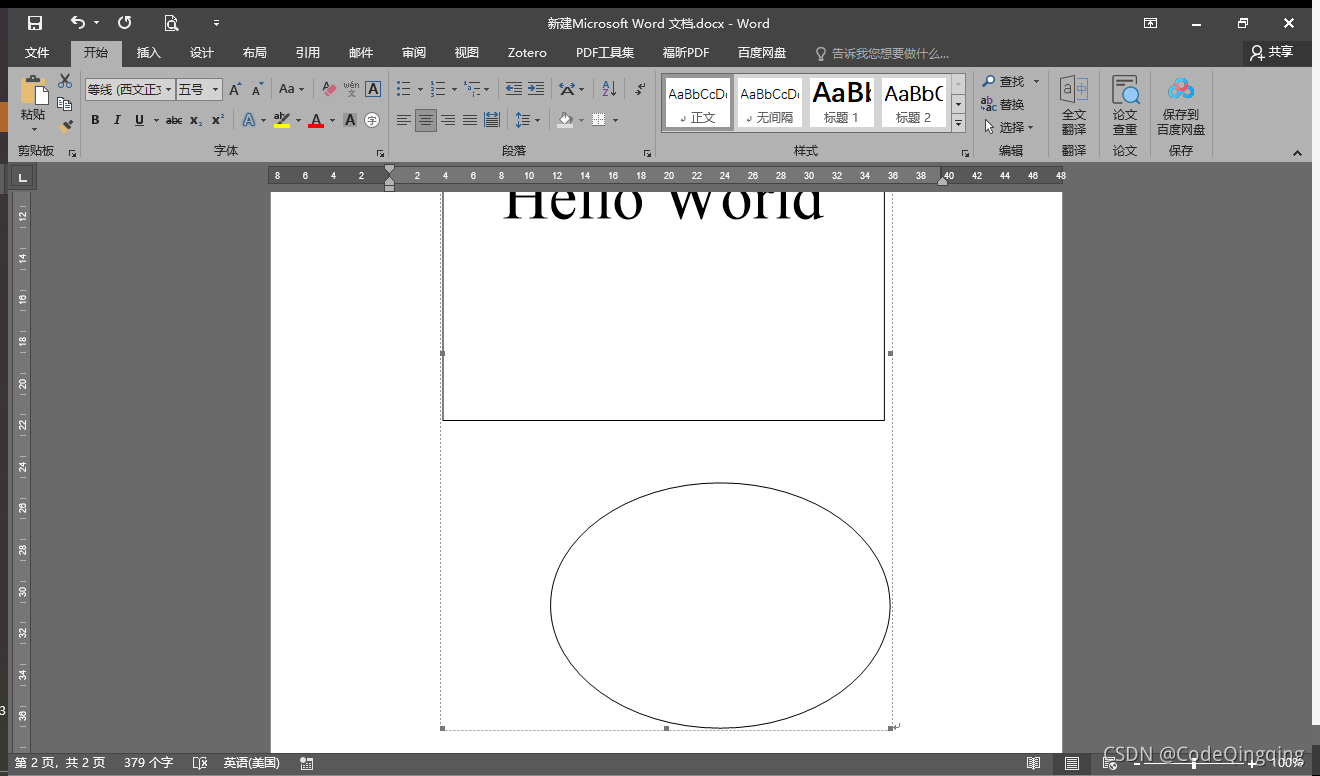Click the Replace (替换) command

(x=1003, y=104)
